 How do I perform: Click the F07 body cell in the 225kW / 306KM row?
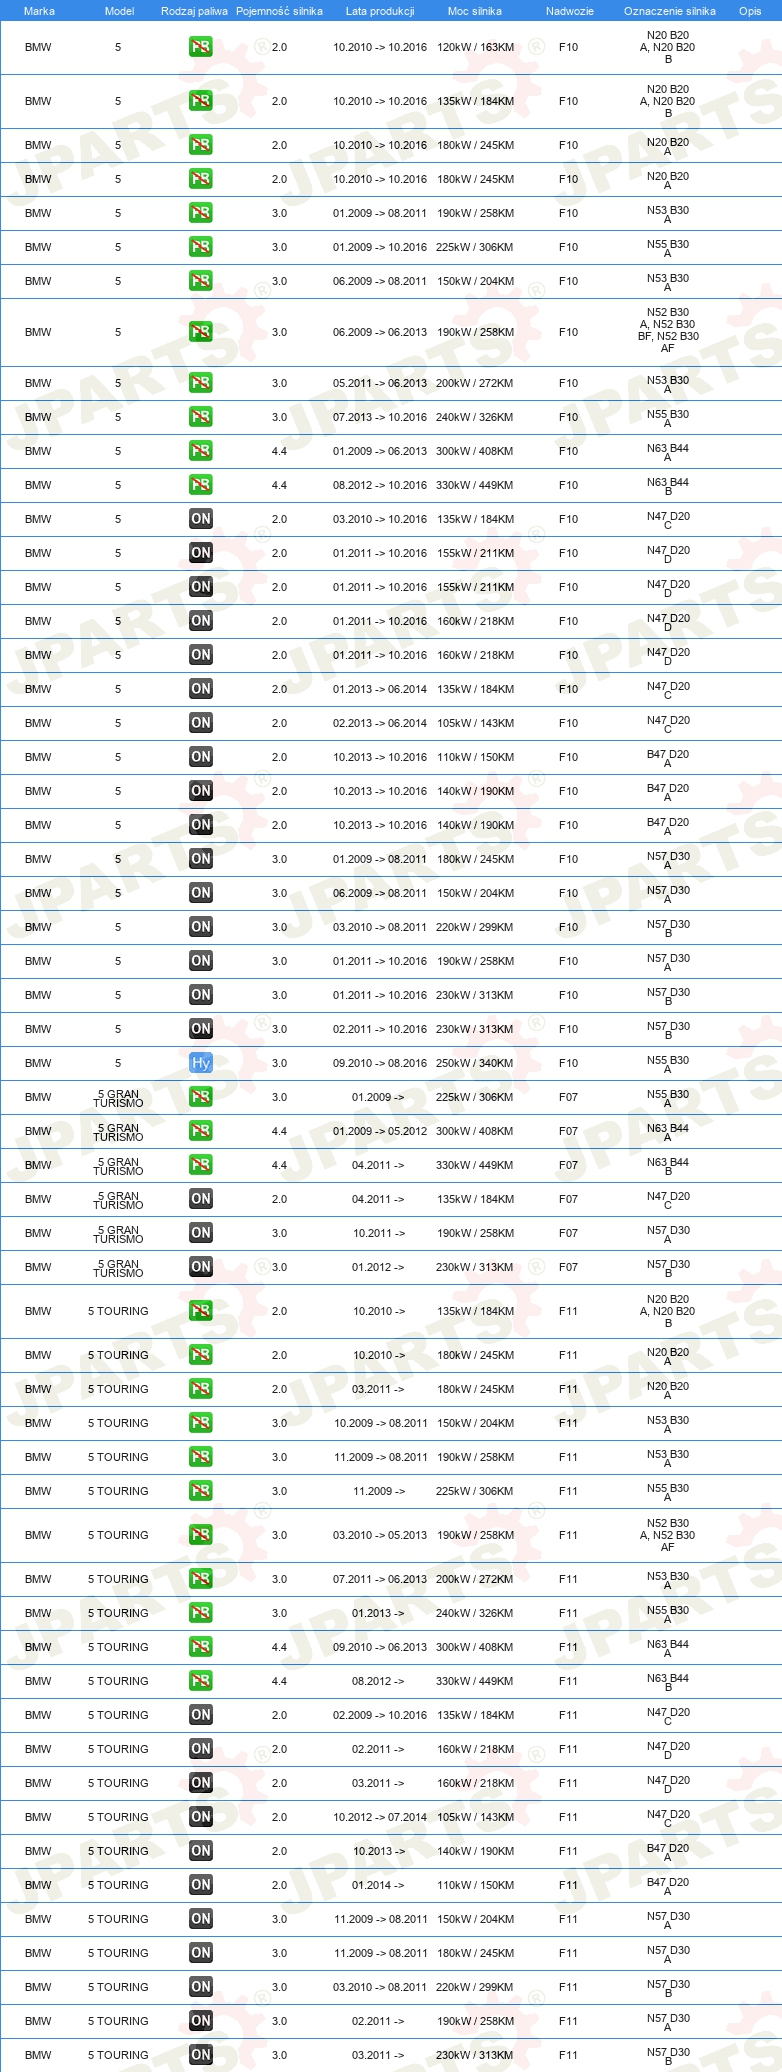pos(568,1097)
